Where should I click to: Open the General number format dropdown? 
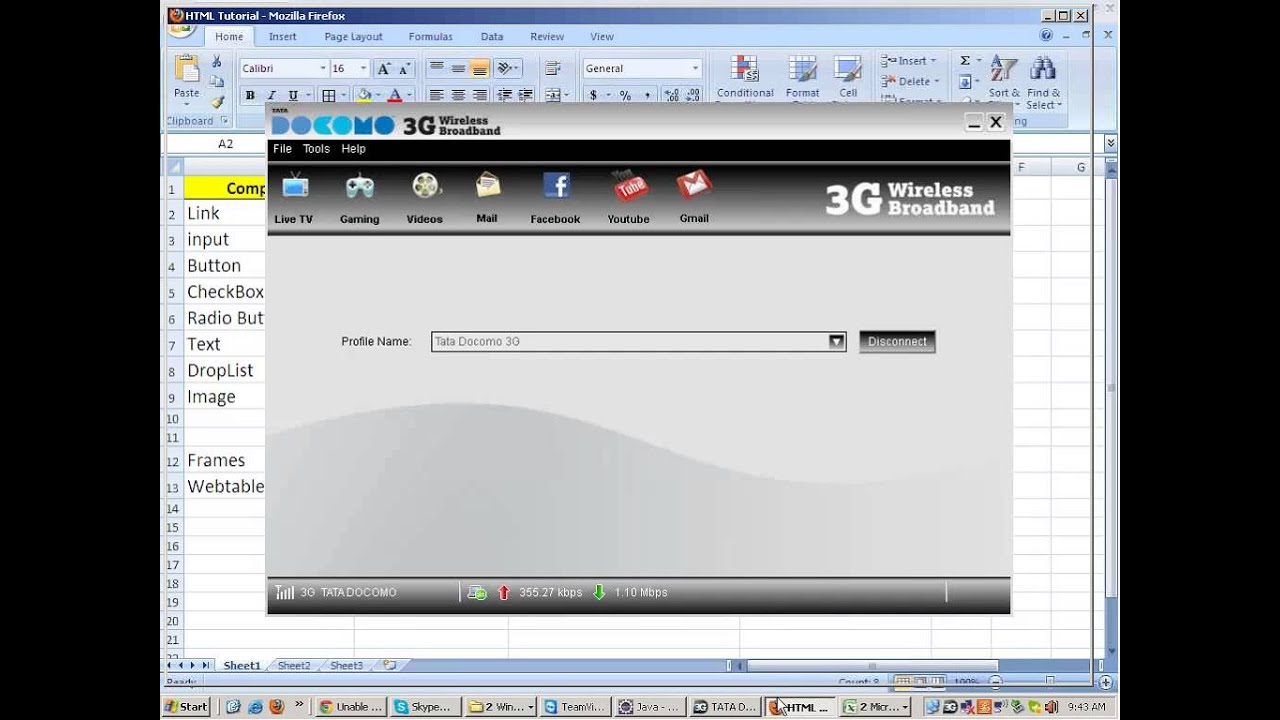pyautogui.click(x=695, y=69)
